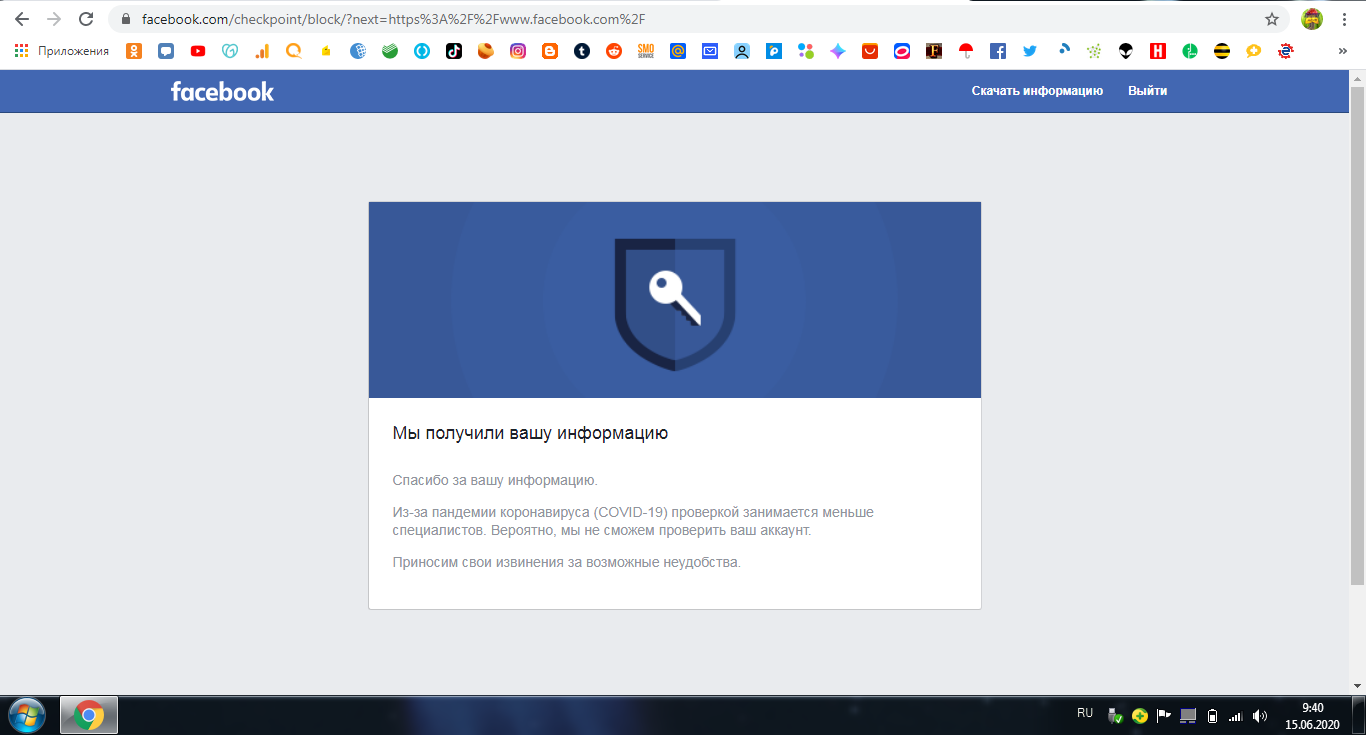Image resolution: width=1366 pixels, height=735 pixels.
Task: Click the heading Мы получили вашу информацию
Action: tap(530, 433)
